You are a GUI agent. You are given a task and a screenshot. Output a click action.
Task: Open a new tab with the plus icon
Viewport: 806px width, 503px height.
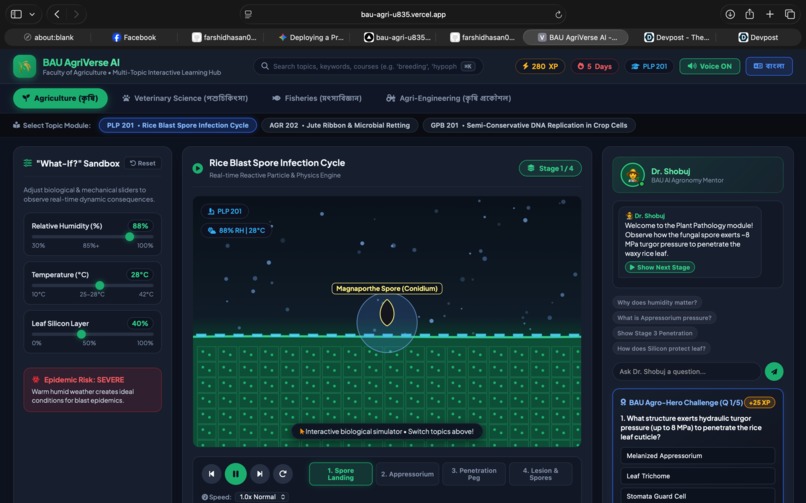(x=770, y=14)
